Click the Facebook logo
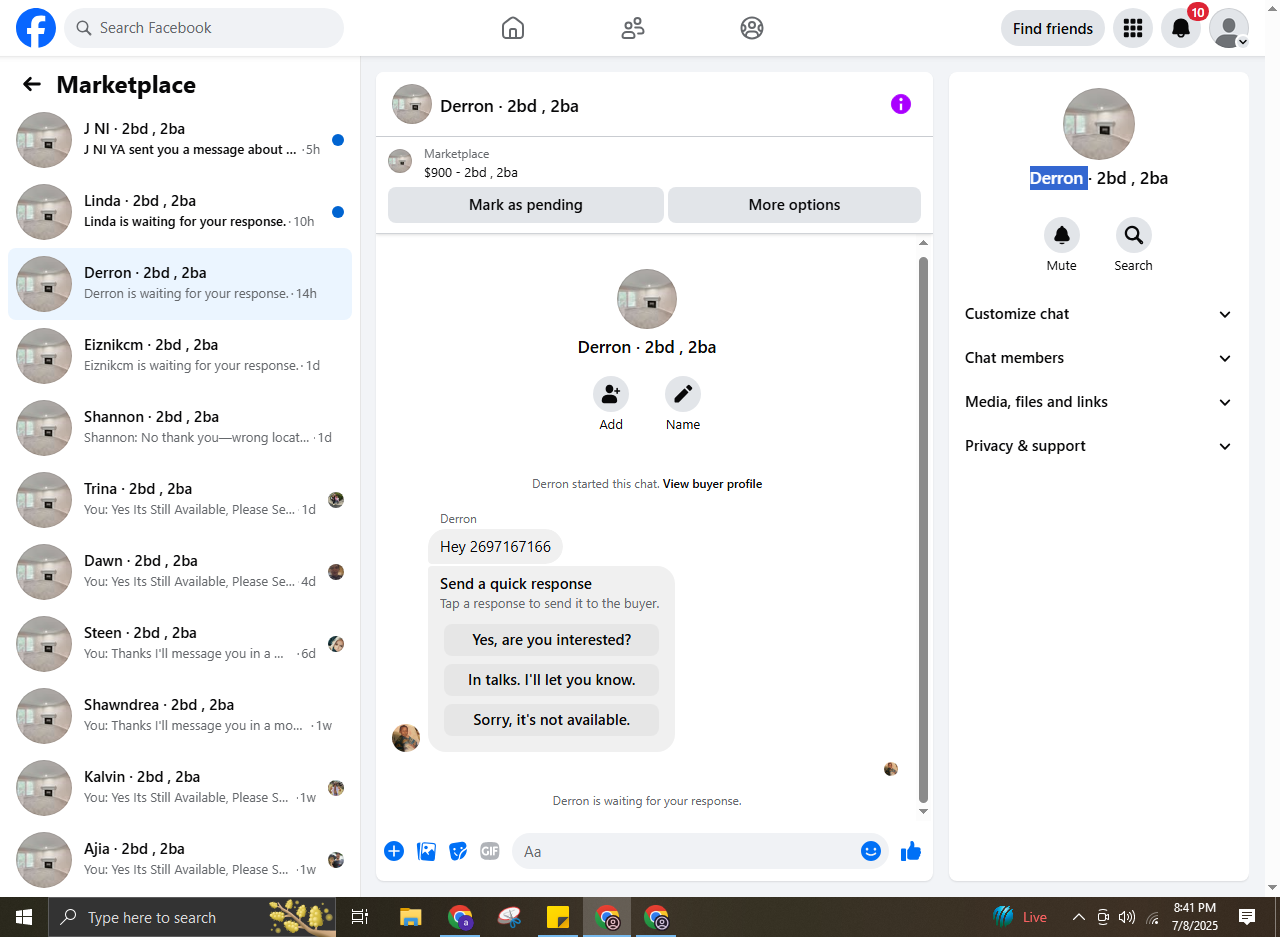Image resolution: width=1280 pixels, height=937 pixels. coord(36,28)
